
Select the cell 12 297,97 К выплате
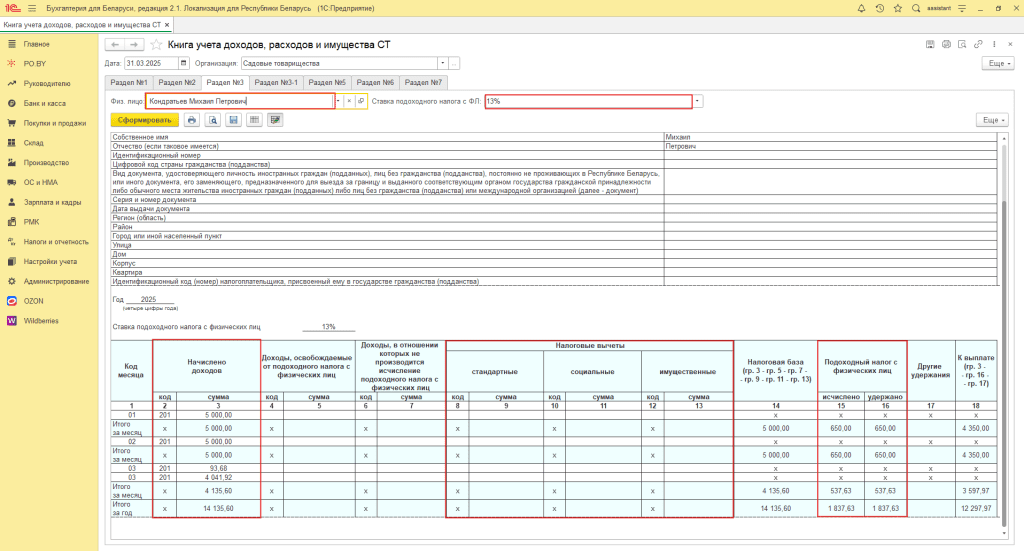click(976, 508)
